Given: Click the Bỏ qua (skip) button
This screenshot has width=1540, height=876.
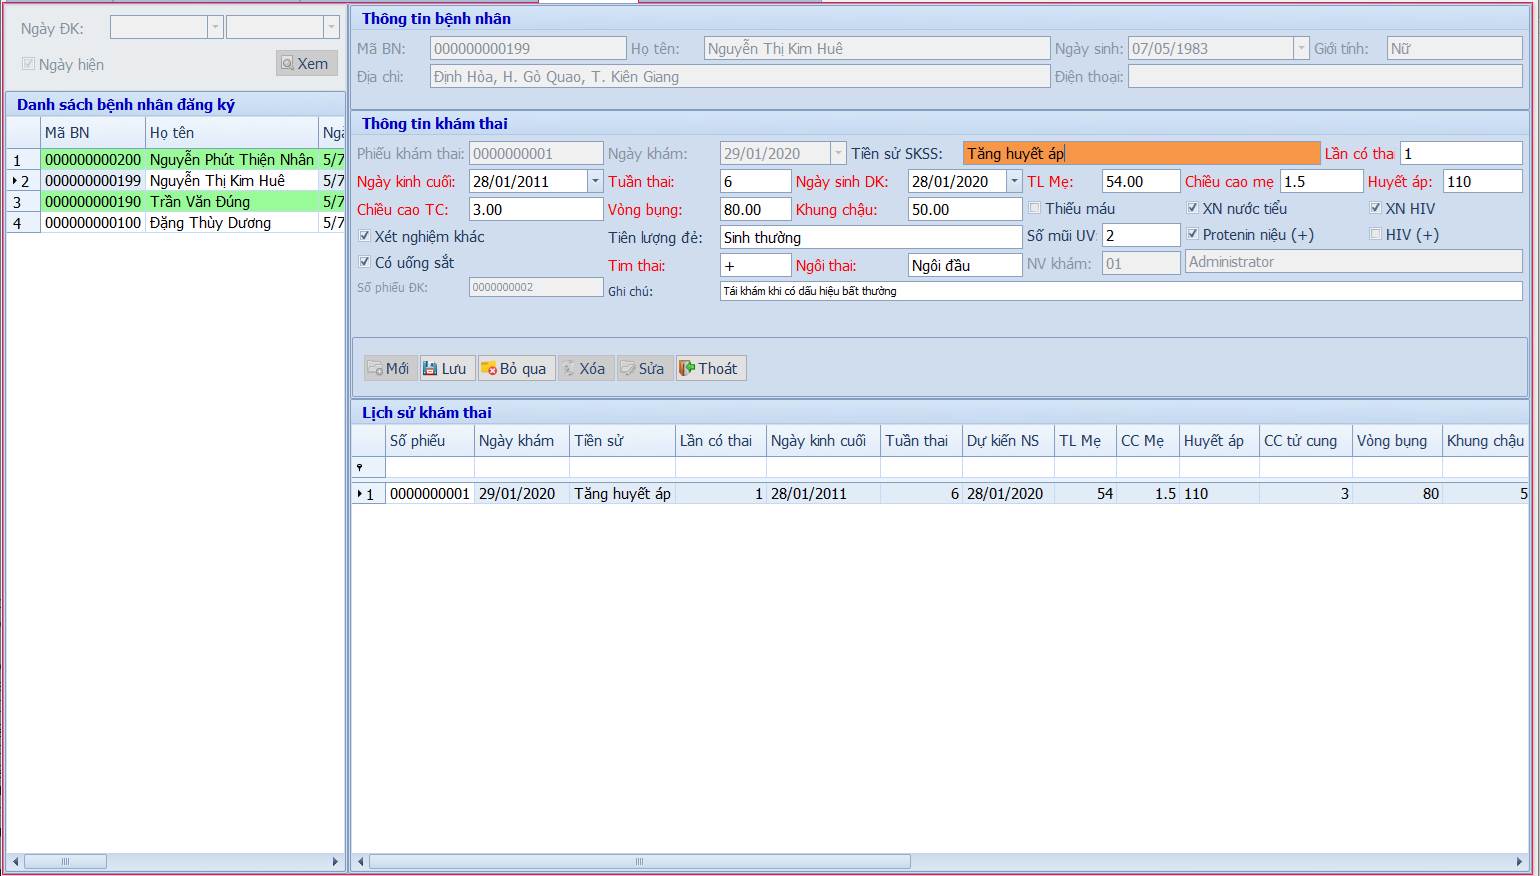Looking at the screenshot, I should (x=515, y=368).
